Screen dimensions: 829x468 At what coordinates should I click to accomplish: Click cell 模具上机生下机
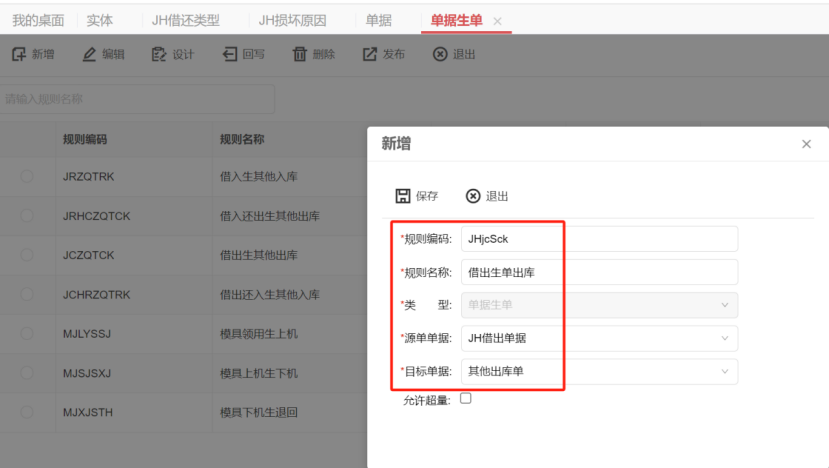[259, 373]
